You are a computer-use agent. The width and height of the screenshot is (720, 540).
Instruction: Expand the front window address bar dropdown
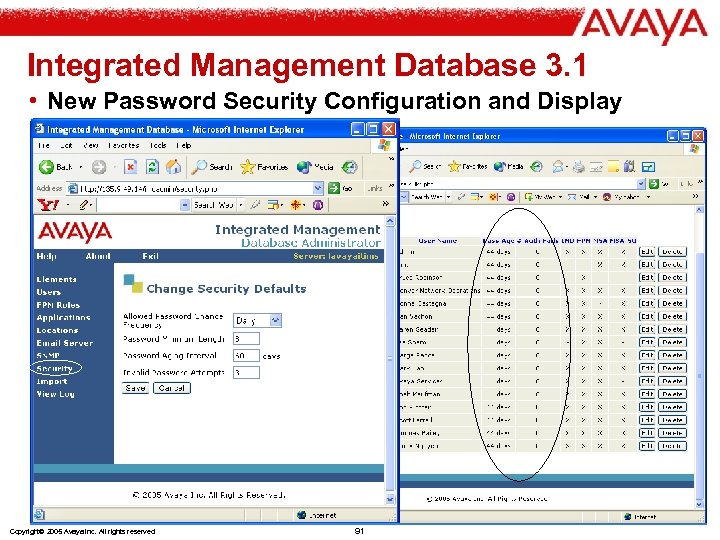click(x=318, y=188)
